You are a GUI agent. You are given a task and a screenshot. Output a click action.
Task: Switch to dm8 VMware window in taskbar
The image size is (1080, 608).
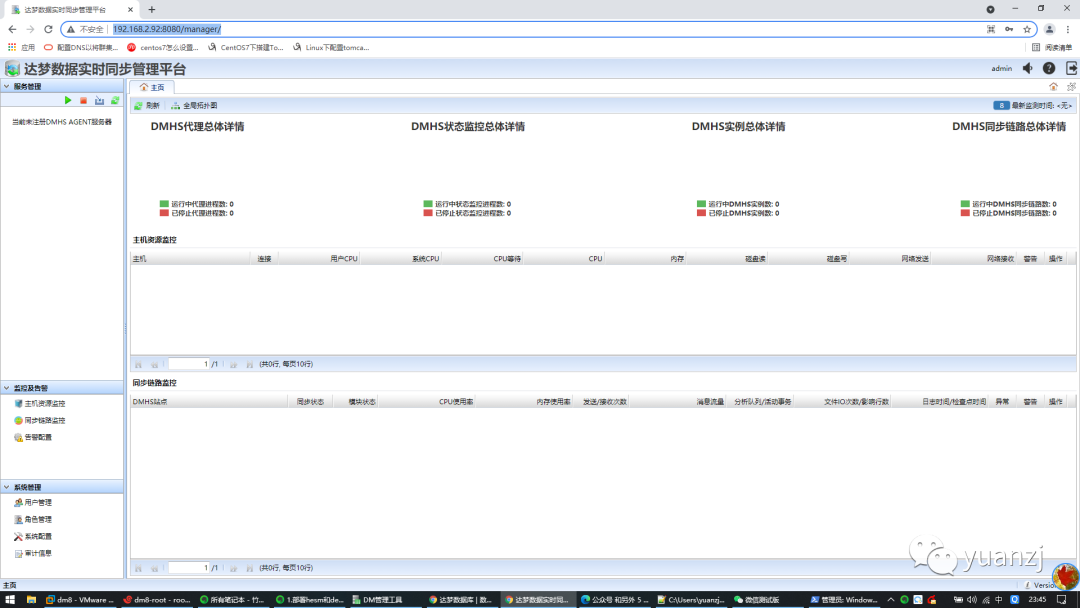[x=80, y=600]
